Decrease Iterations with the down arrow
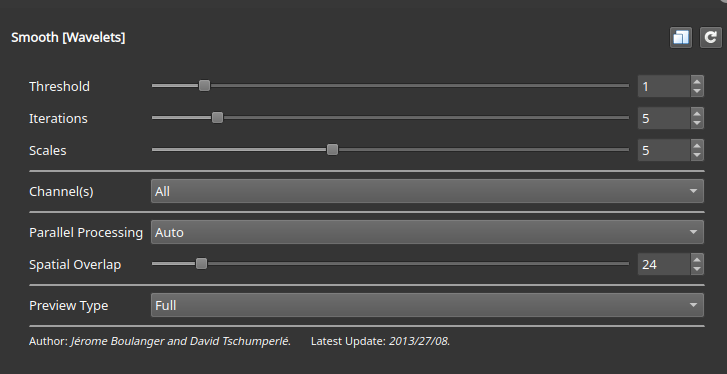This screenshot has width=727, height=374. tap(696, 123)
